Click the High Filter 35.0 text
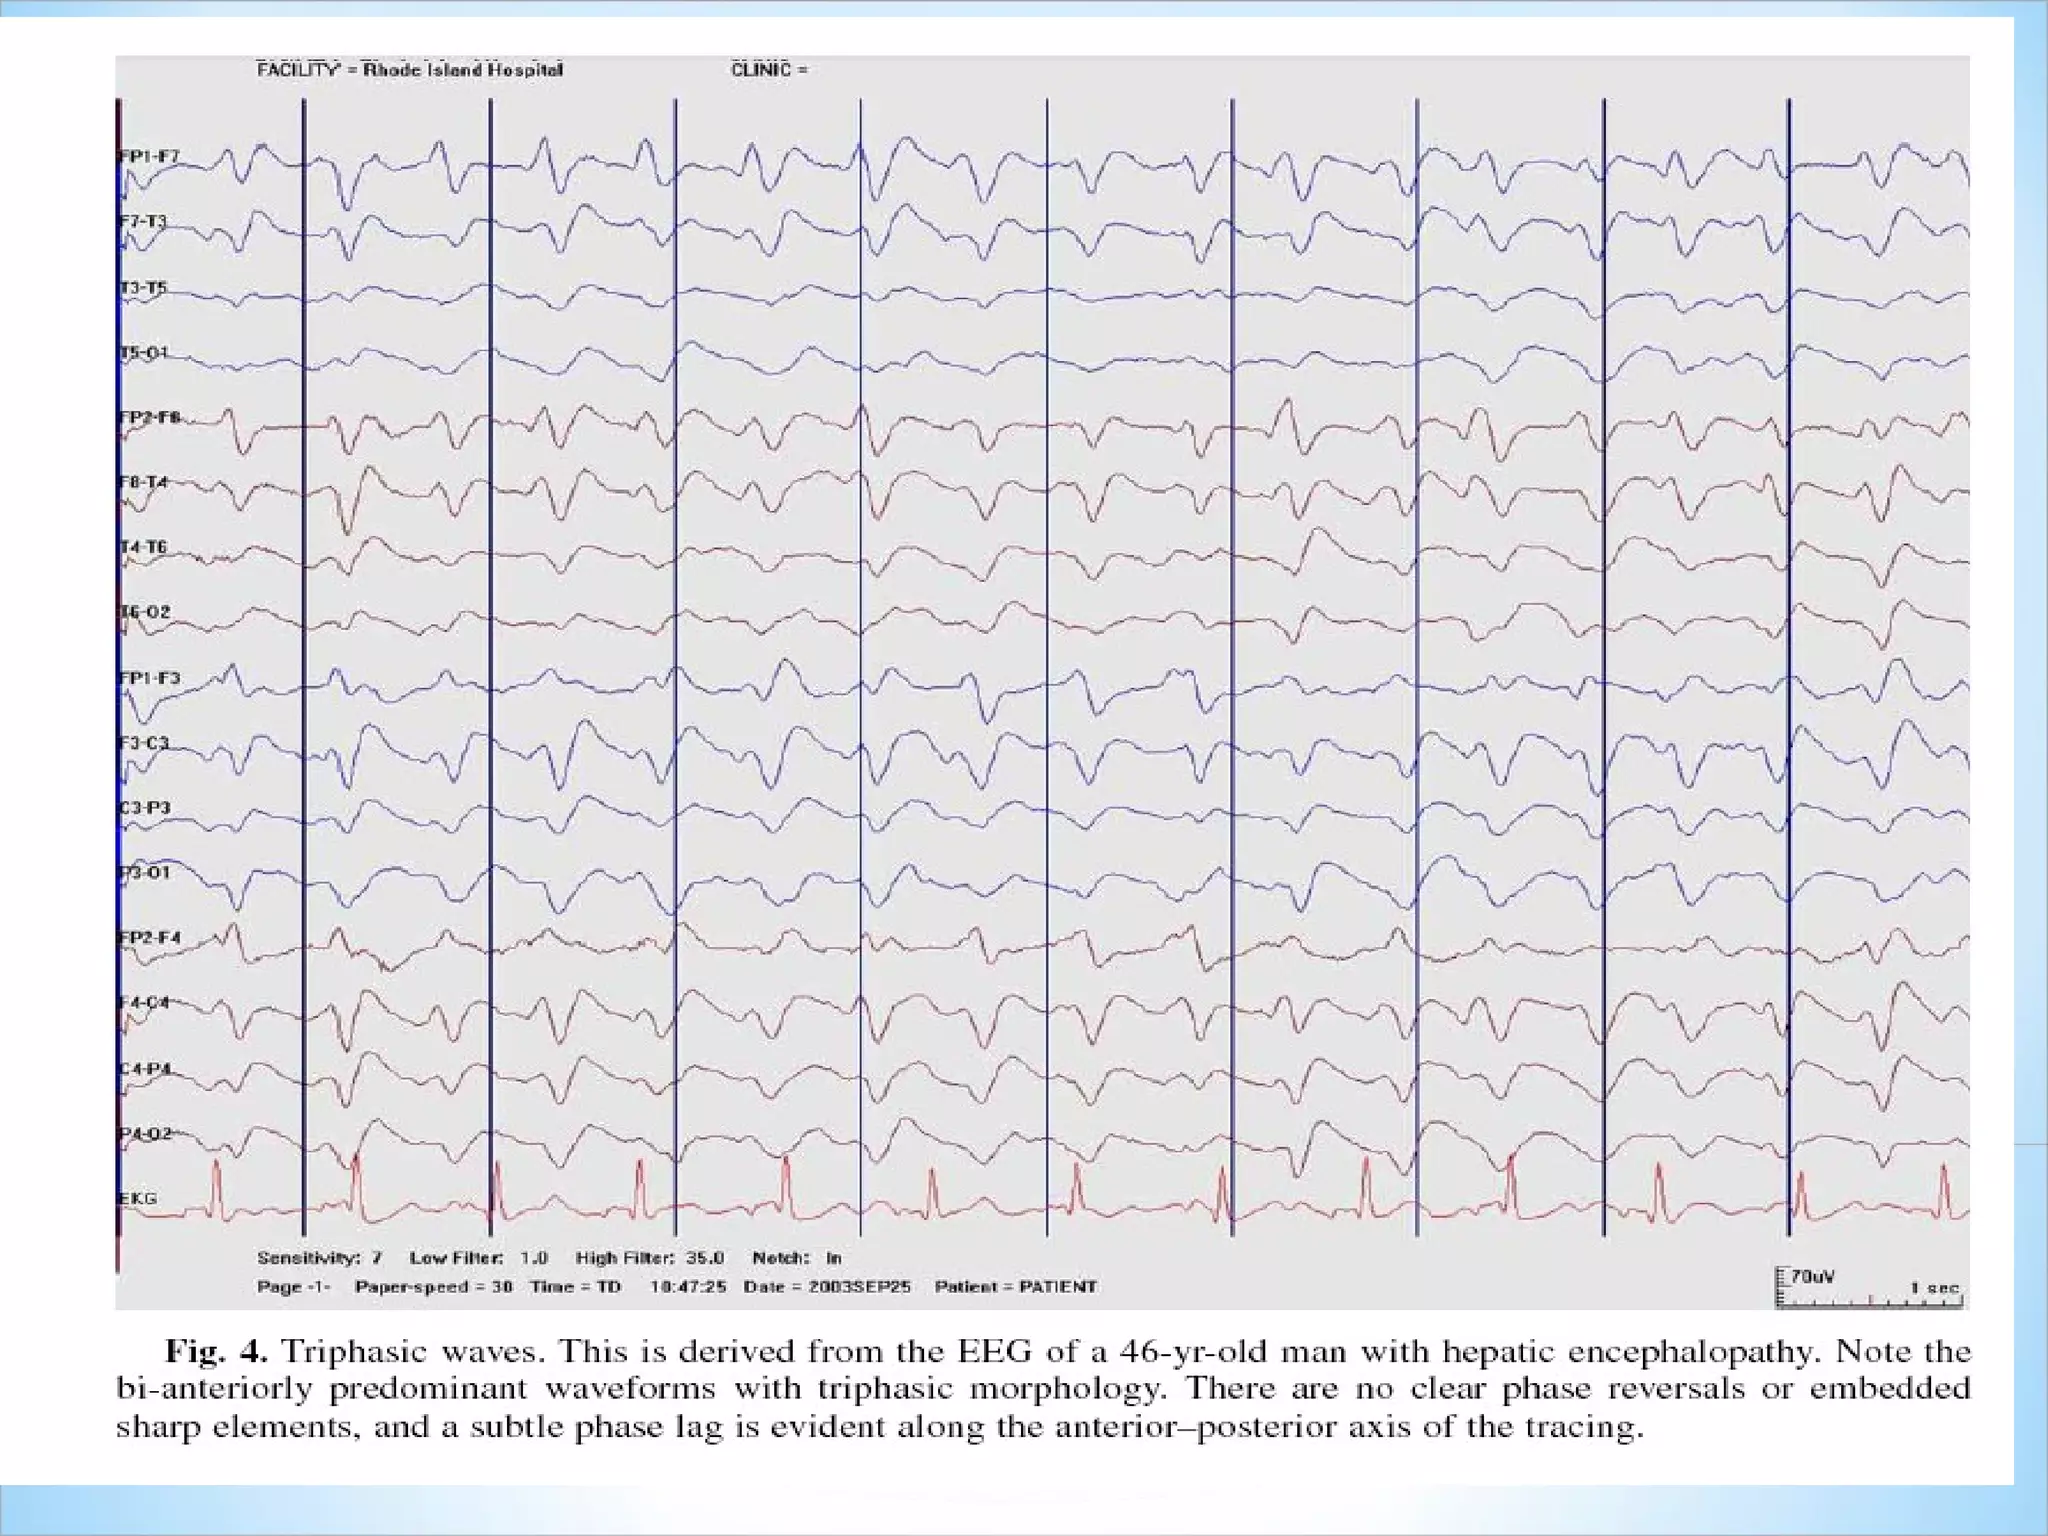Image resolution: width=2048 pixels, height=1536 pixels. (x=649, y=1258)
